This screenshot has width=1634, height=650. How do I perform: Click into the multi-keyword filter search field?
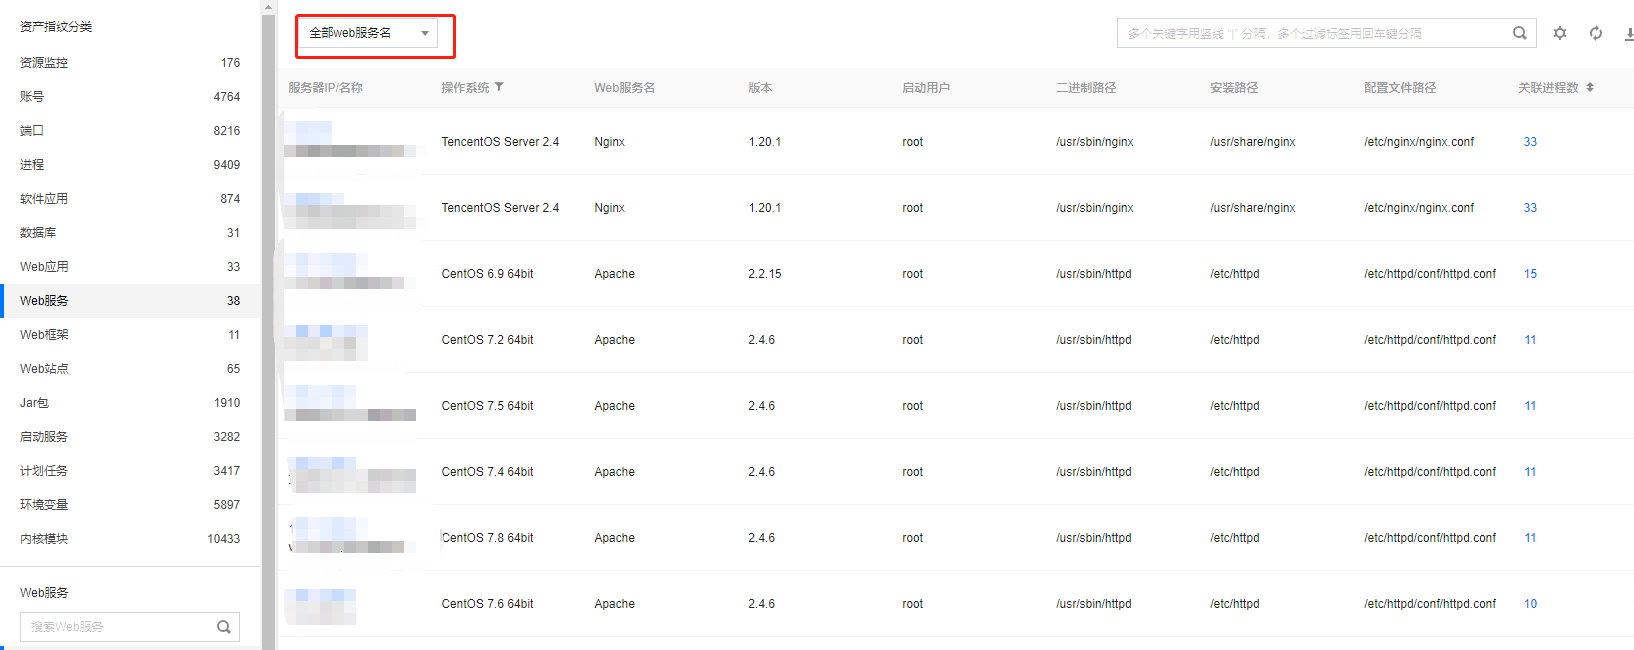click(1310, 33)
